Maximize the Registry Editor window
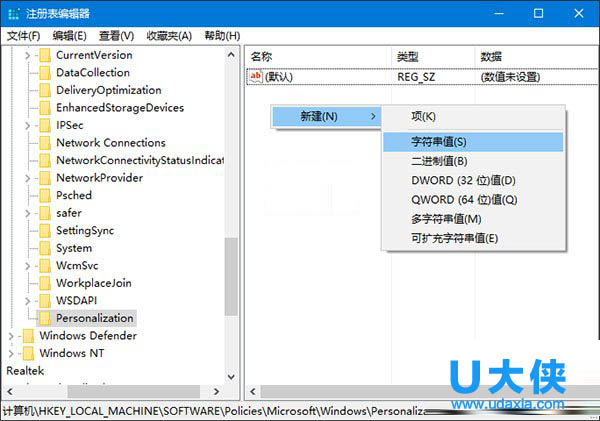This screenshot has height=421, width=600. (538, 13)
